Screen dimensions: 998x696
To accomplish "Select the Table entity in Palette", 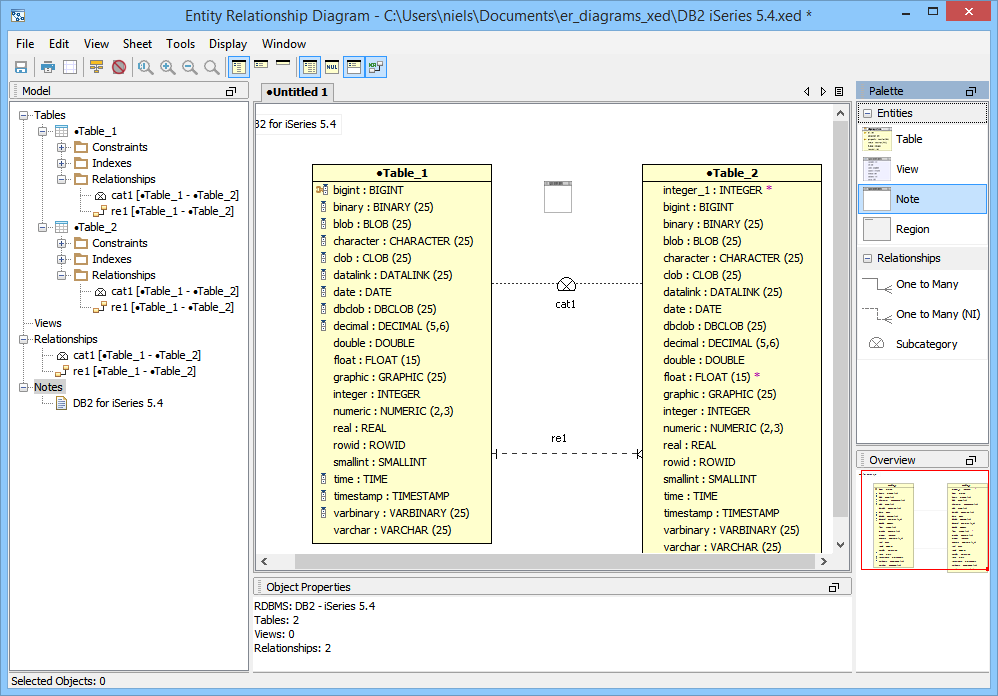I will 908,139.
